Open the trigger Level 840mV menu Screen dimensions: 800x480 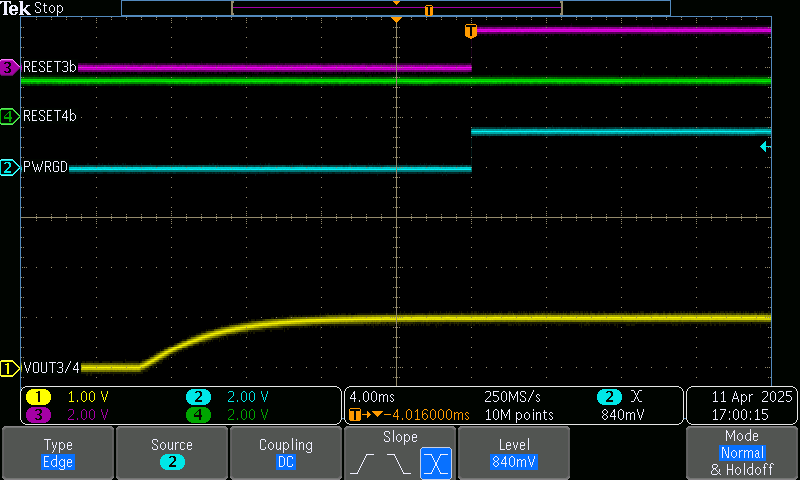tap(515, 453)
